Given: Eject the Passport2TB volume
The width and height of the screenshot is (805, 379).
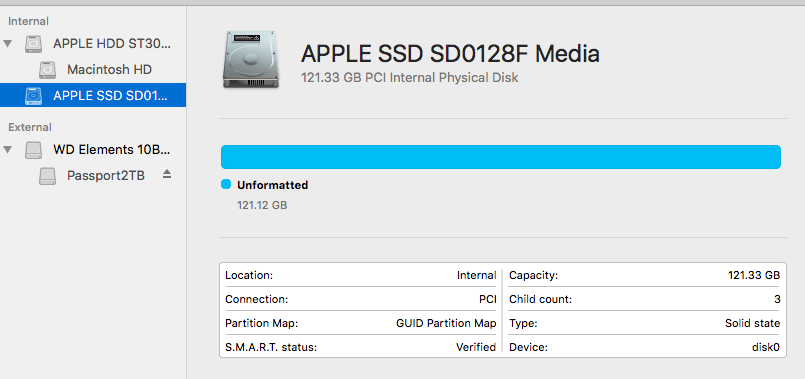Looking at the screenshot, I should (x=166, y=174).
